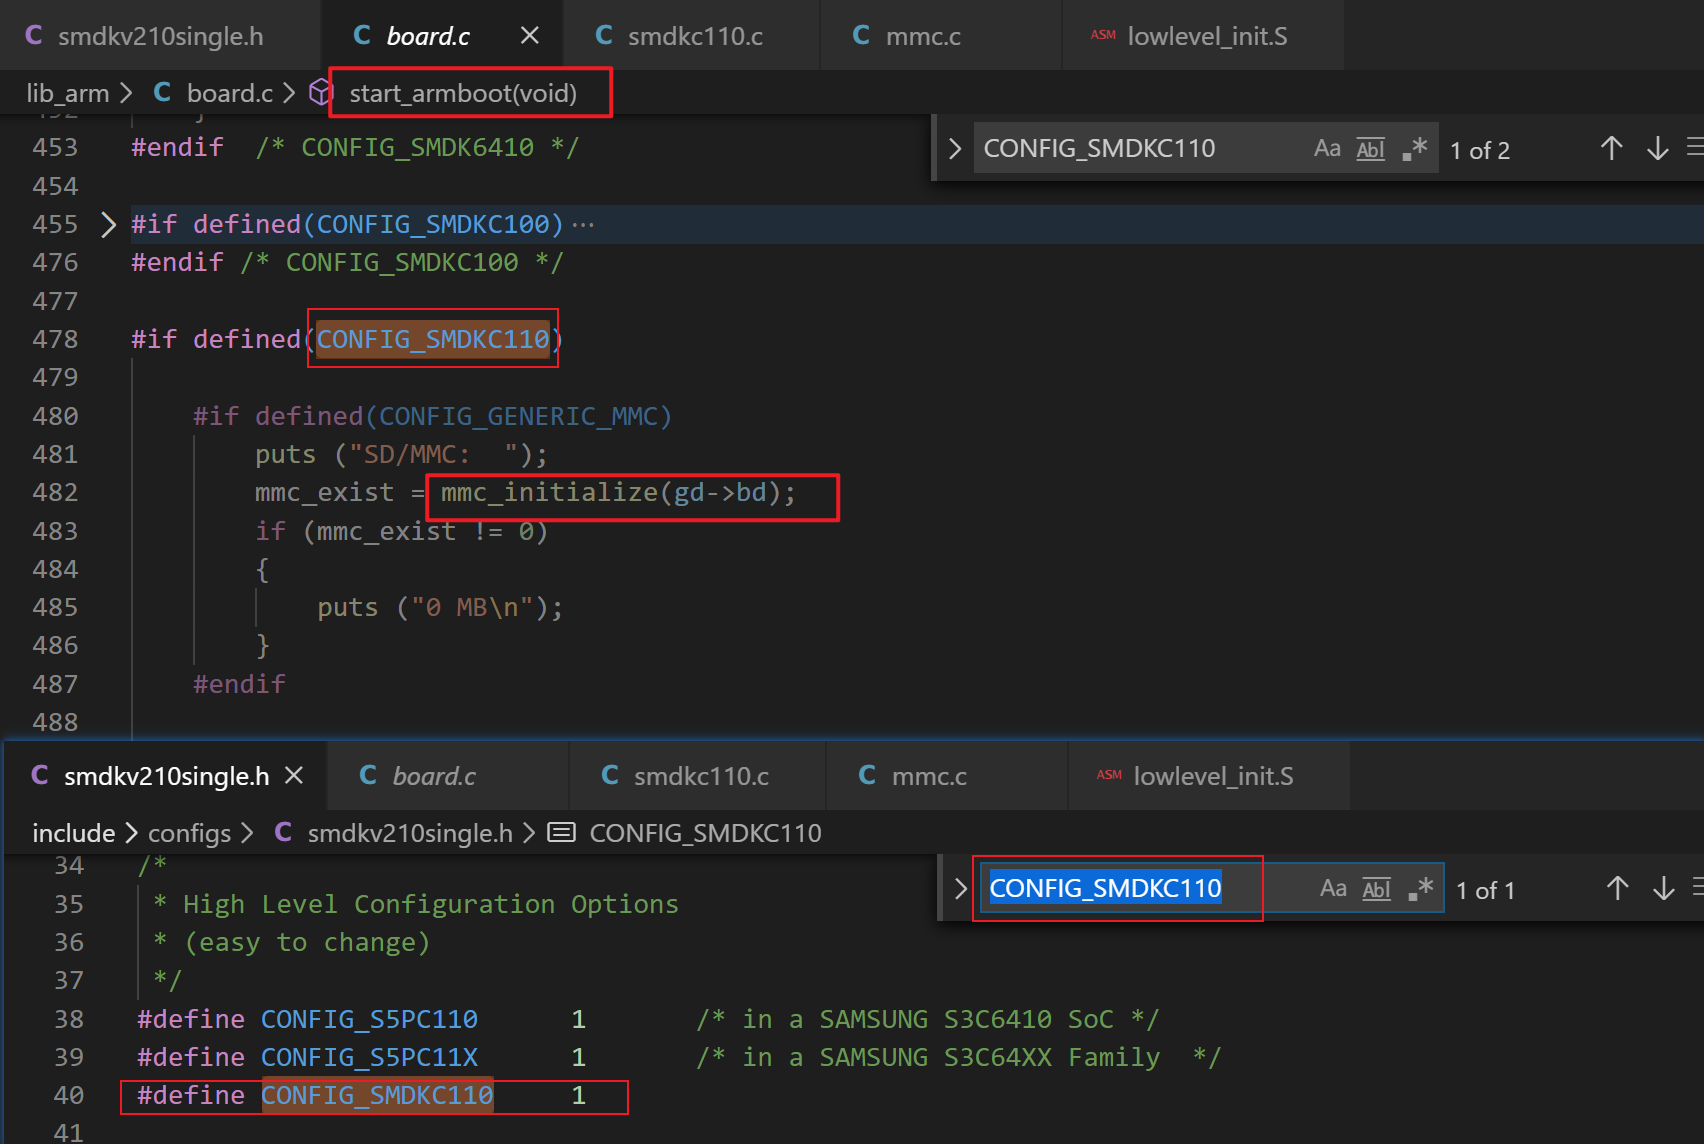Jump to next match in lower find widget

click(x=1663, y=889)
